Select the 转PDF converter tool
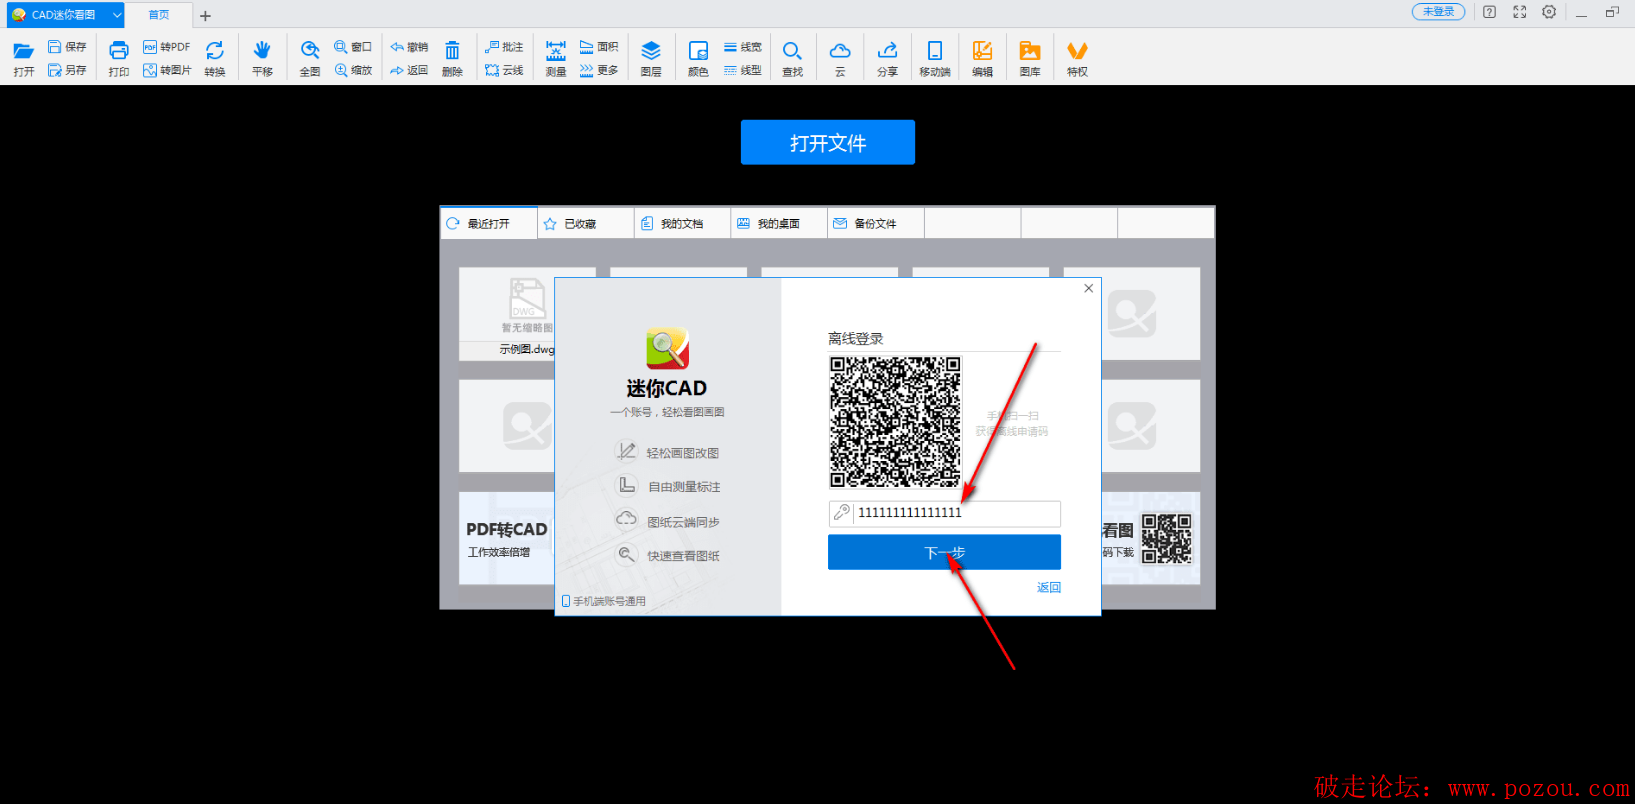This screenshot has width=1635, height=804. tap(166, 47)
